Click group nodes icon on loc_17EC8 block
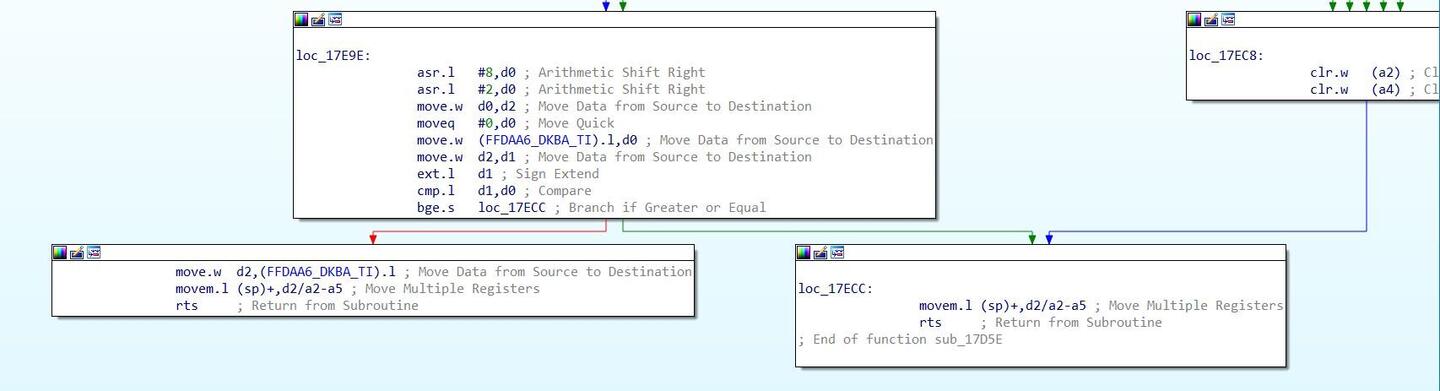The height and width of the screenshot is (391, 1440). click(1228, 19)
